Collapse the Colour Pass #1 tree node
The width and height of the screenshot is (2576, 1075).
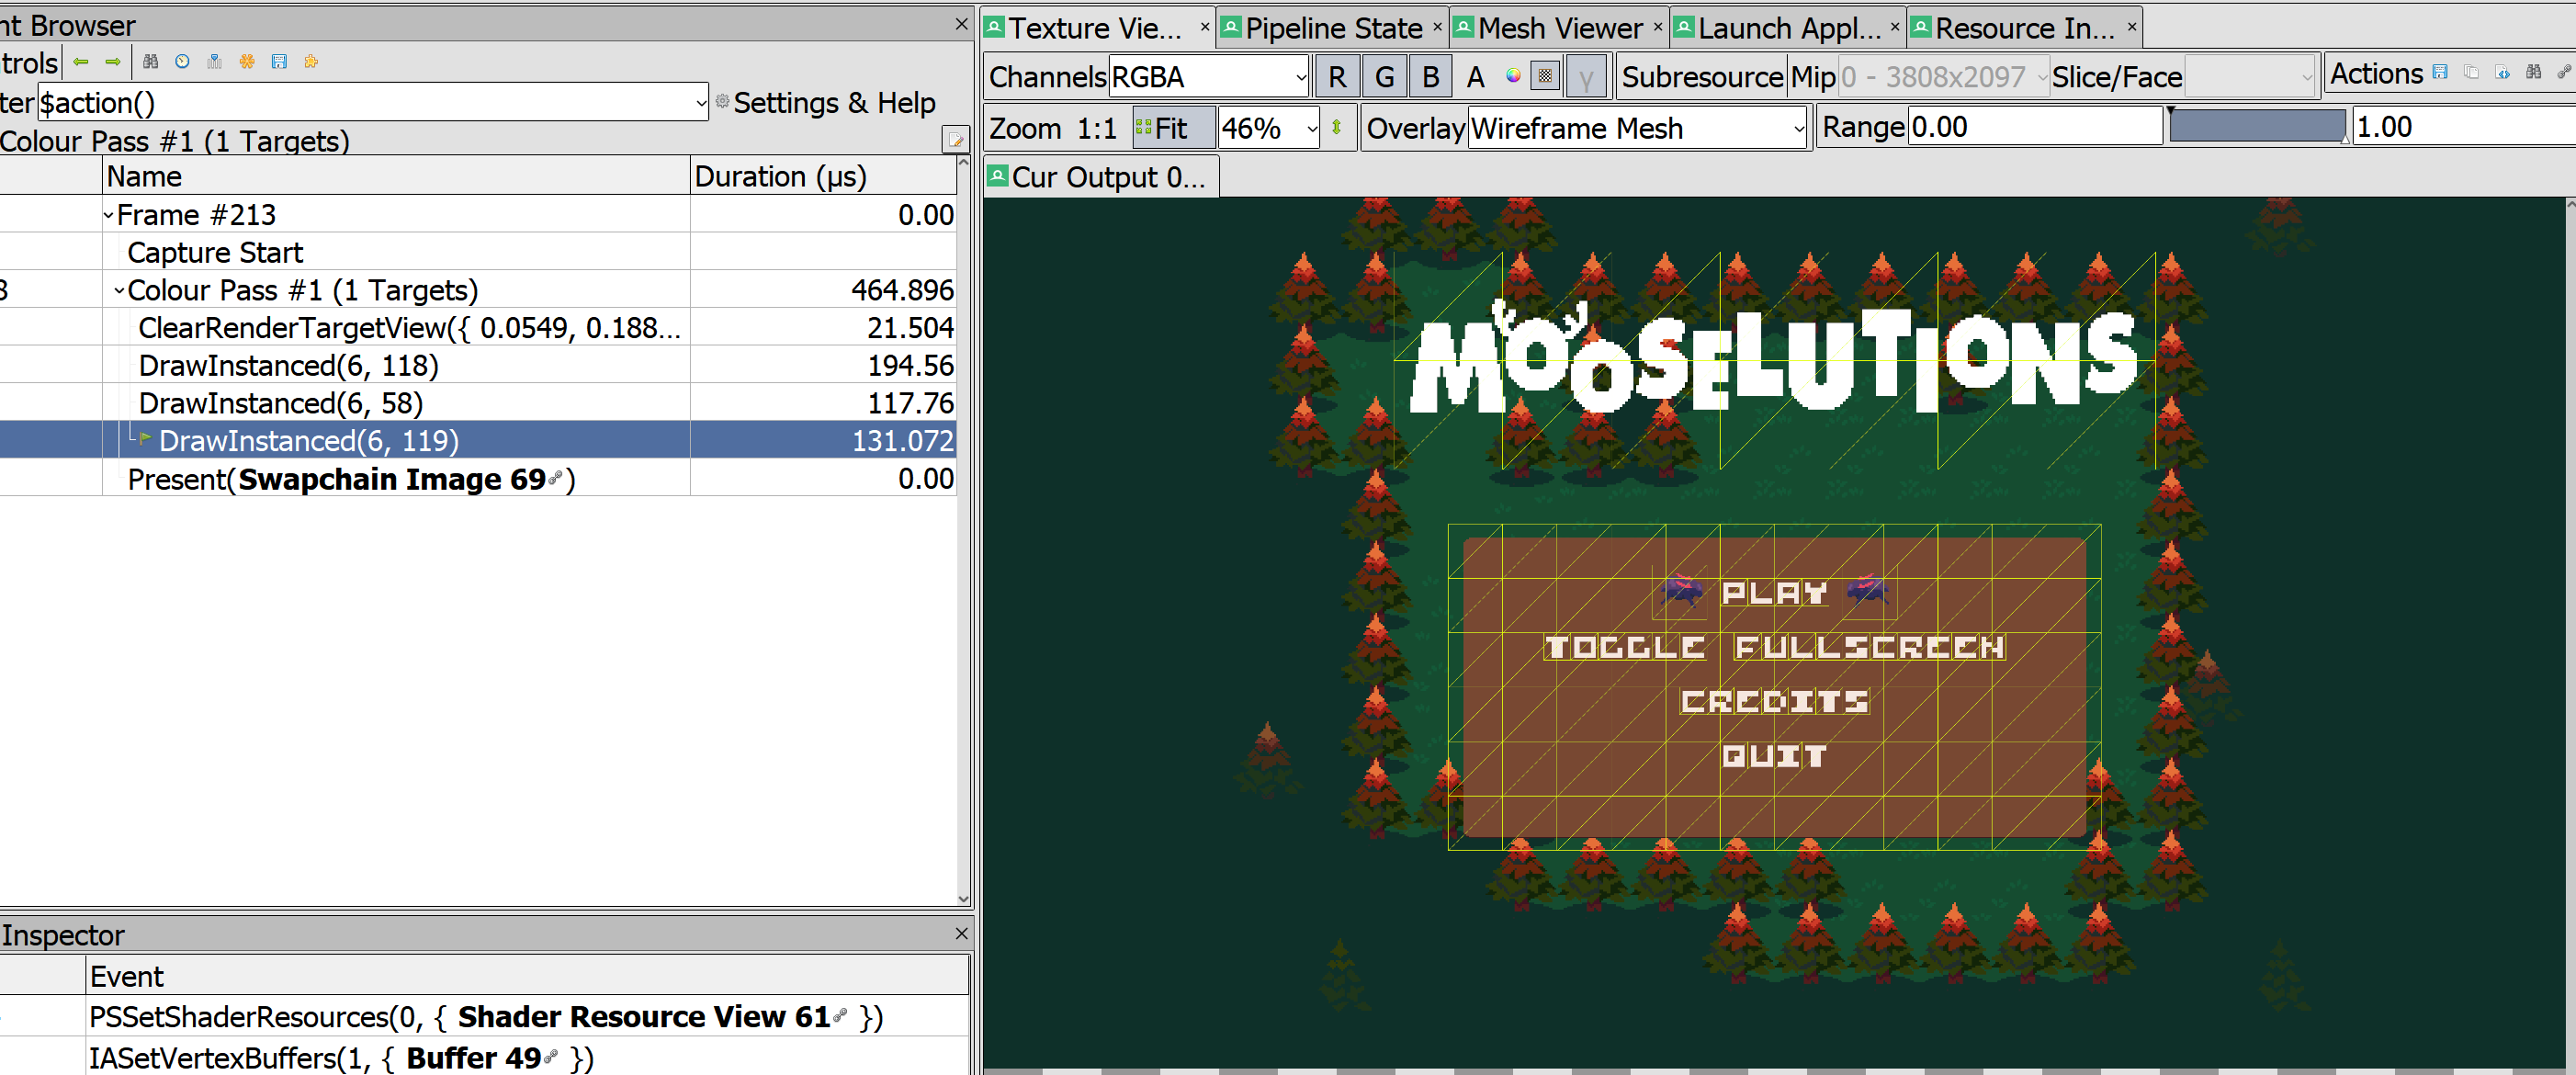(x=119, y=291)
